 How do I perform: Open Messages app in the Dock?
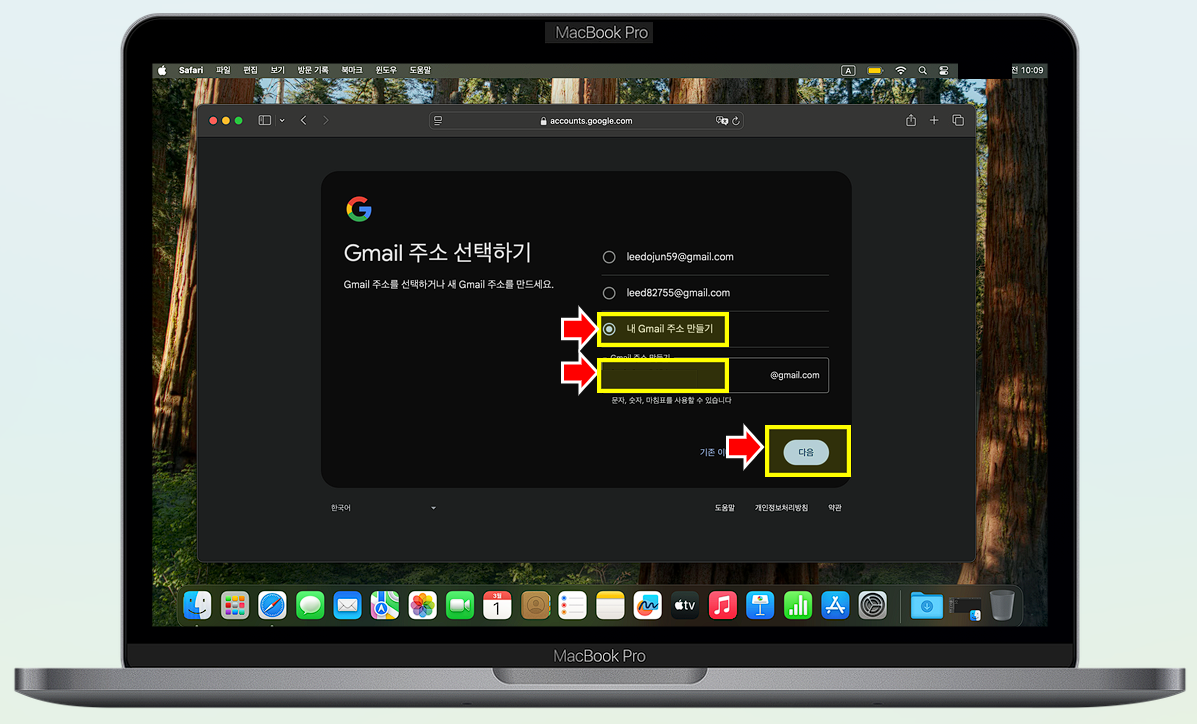(x=310, y=606)
